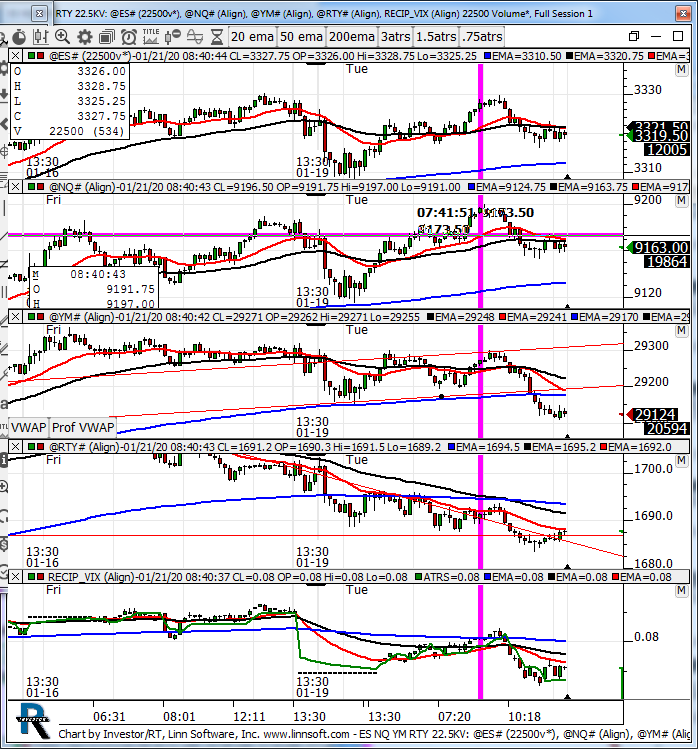
Task: Click the 12:11 time axis label
Action: [249, 717]
